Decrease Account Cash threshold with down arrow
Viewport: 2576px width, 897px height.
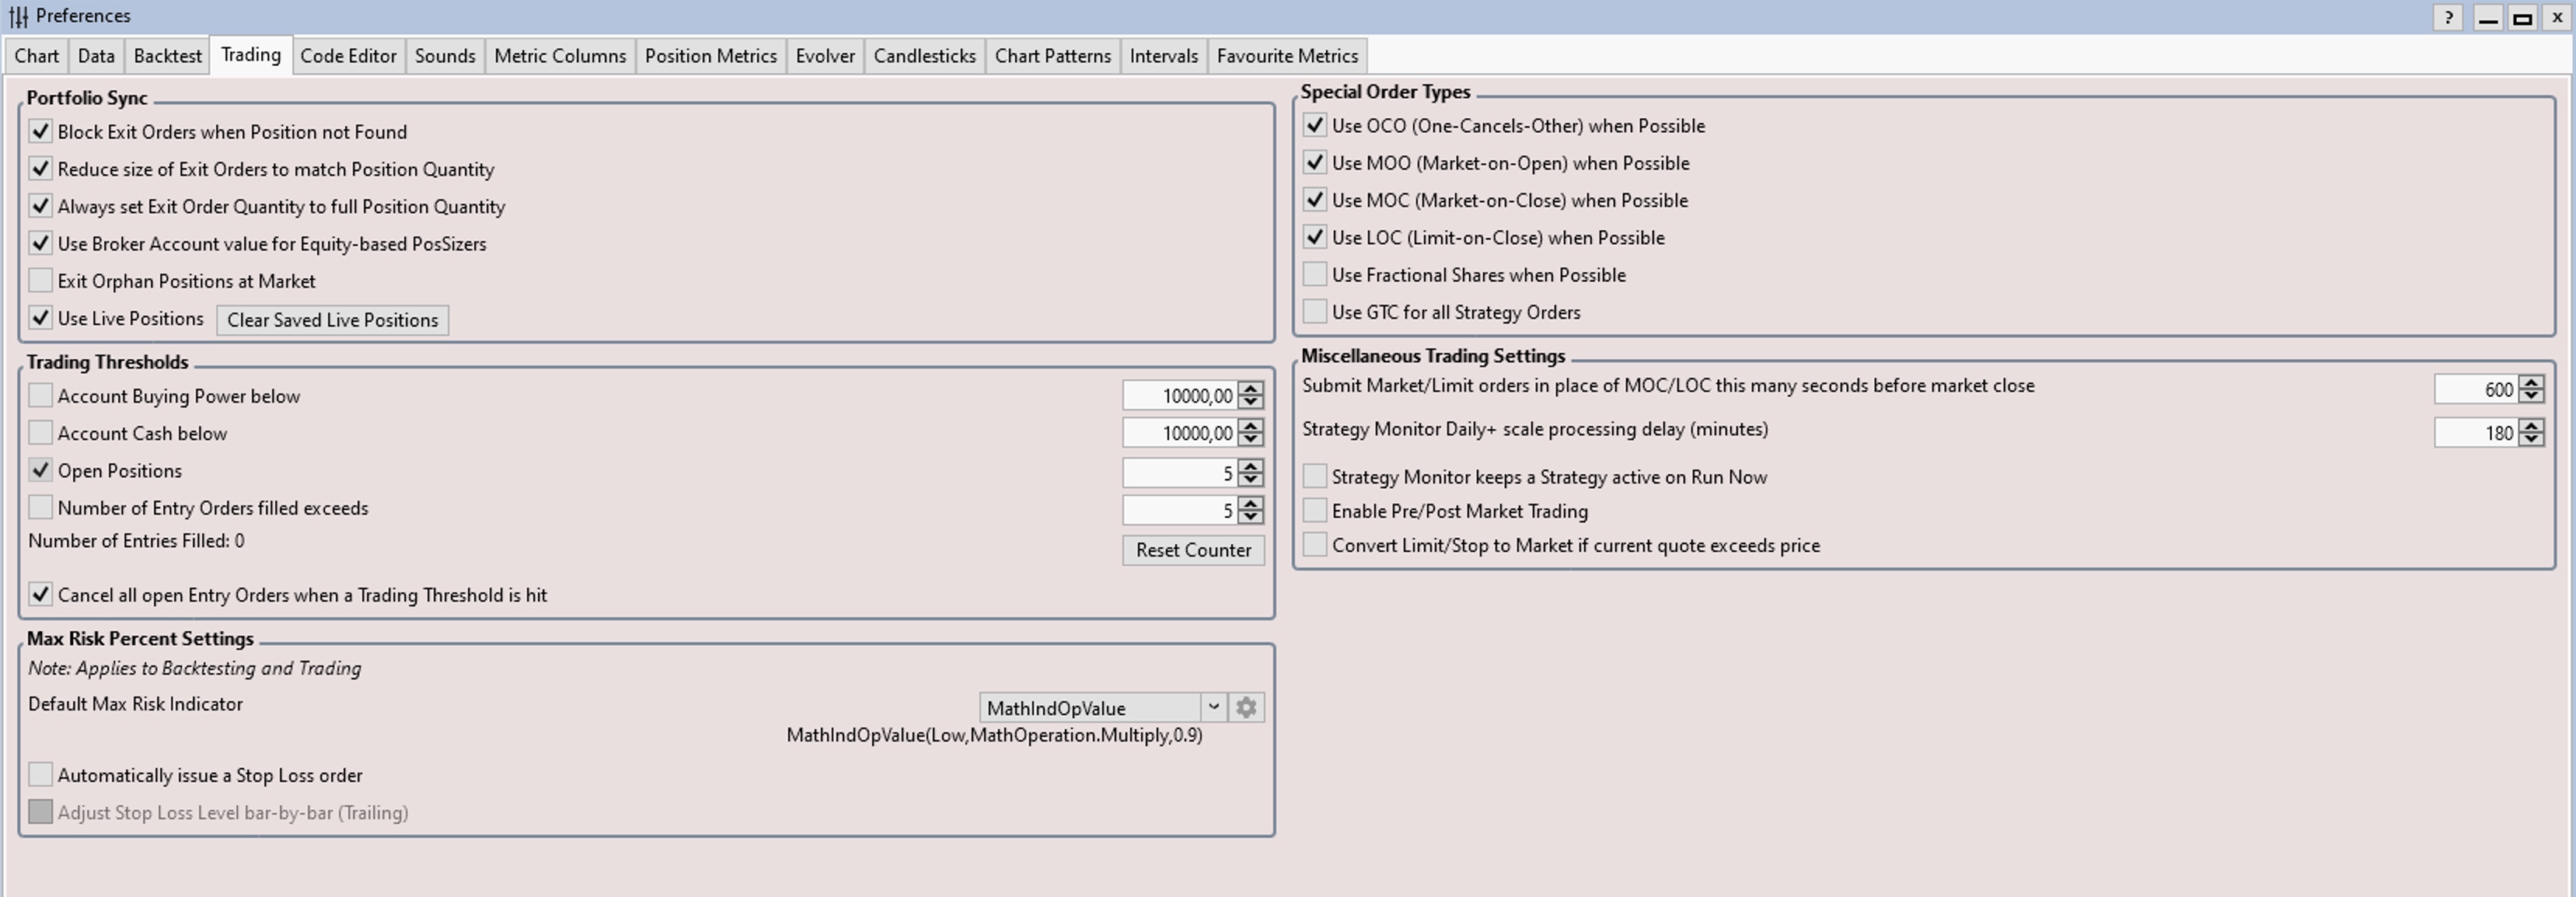click(1250, 440)
